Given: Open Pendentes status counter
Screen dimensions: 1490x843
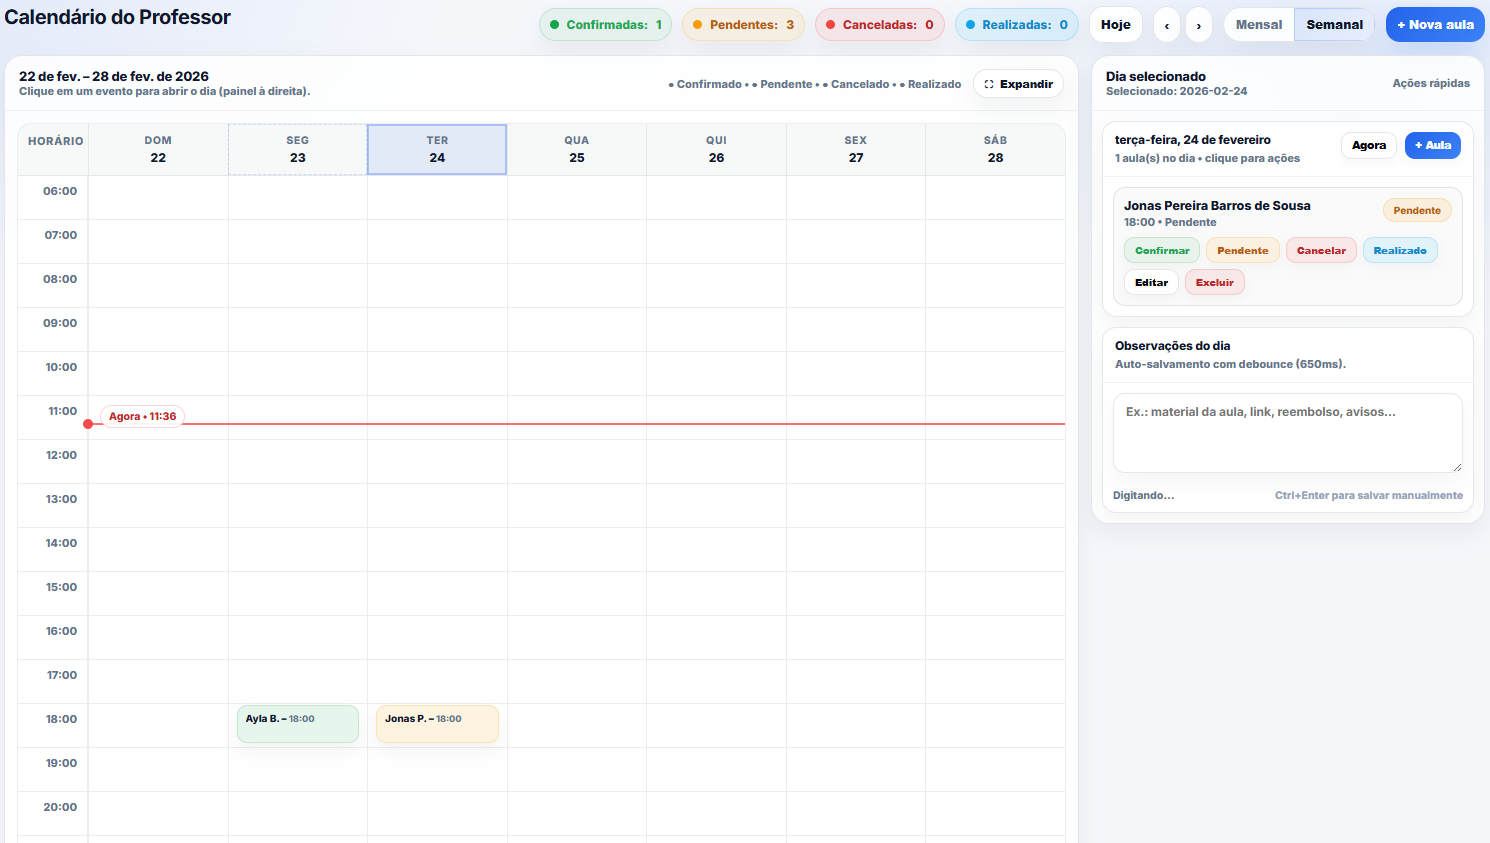Looking at the screenshot, I should tap(743, 25).
